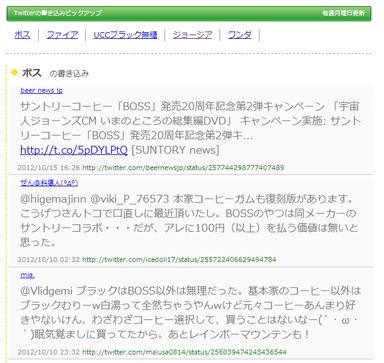The height and width of the screenshot is (363, 384).
Task: Click the ボス の書き込み section heading
Action: click(x=55, y=73)
